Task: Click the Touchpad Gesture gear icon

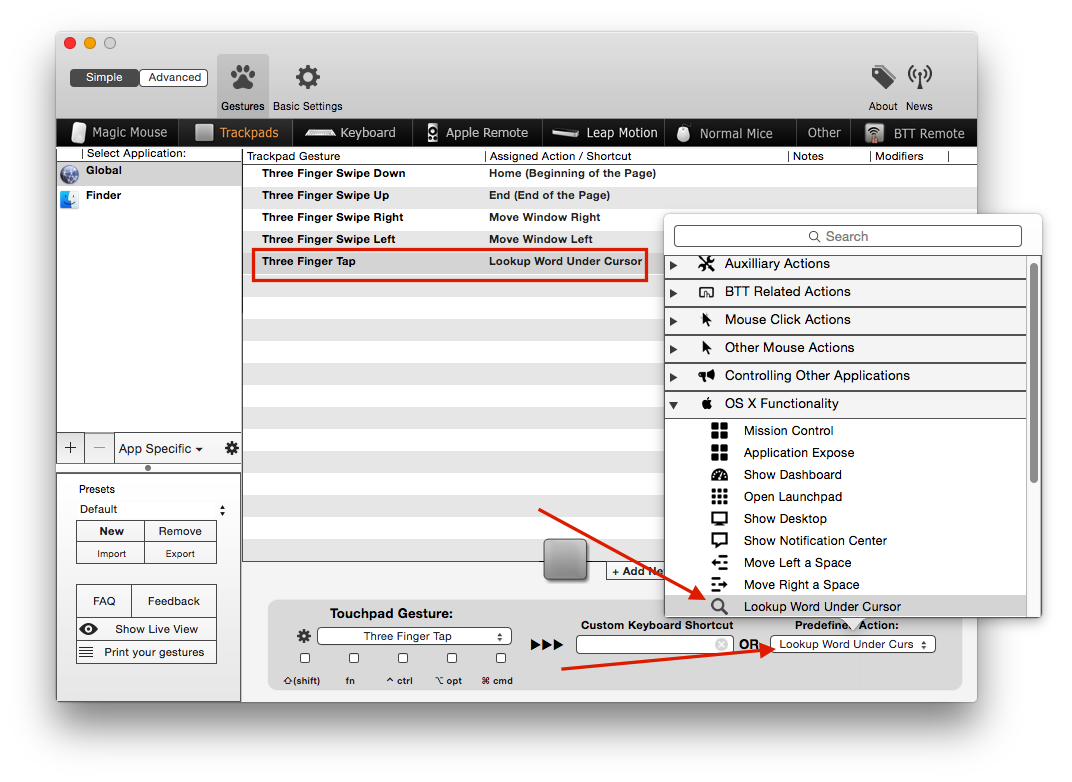Action: coord(304,636)
